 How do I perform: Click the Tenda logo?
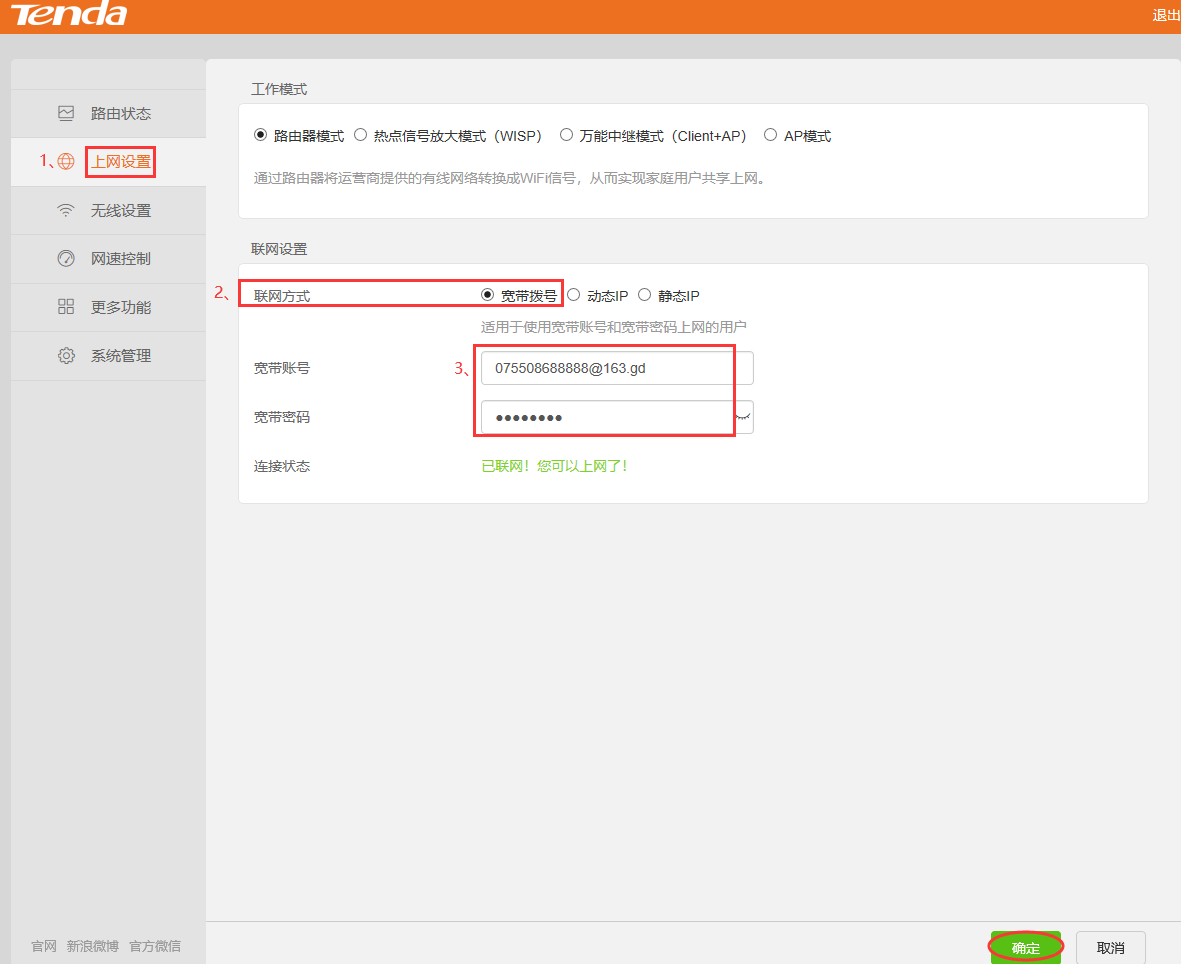(69, 15)
